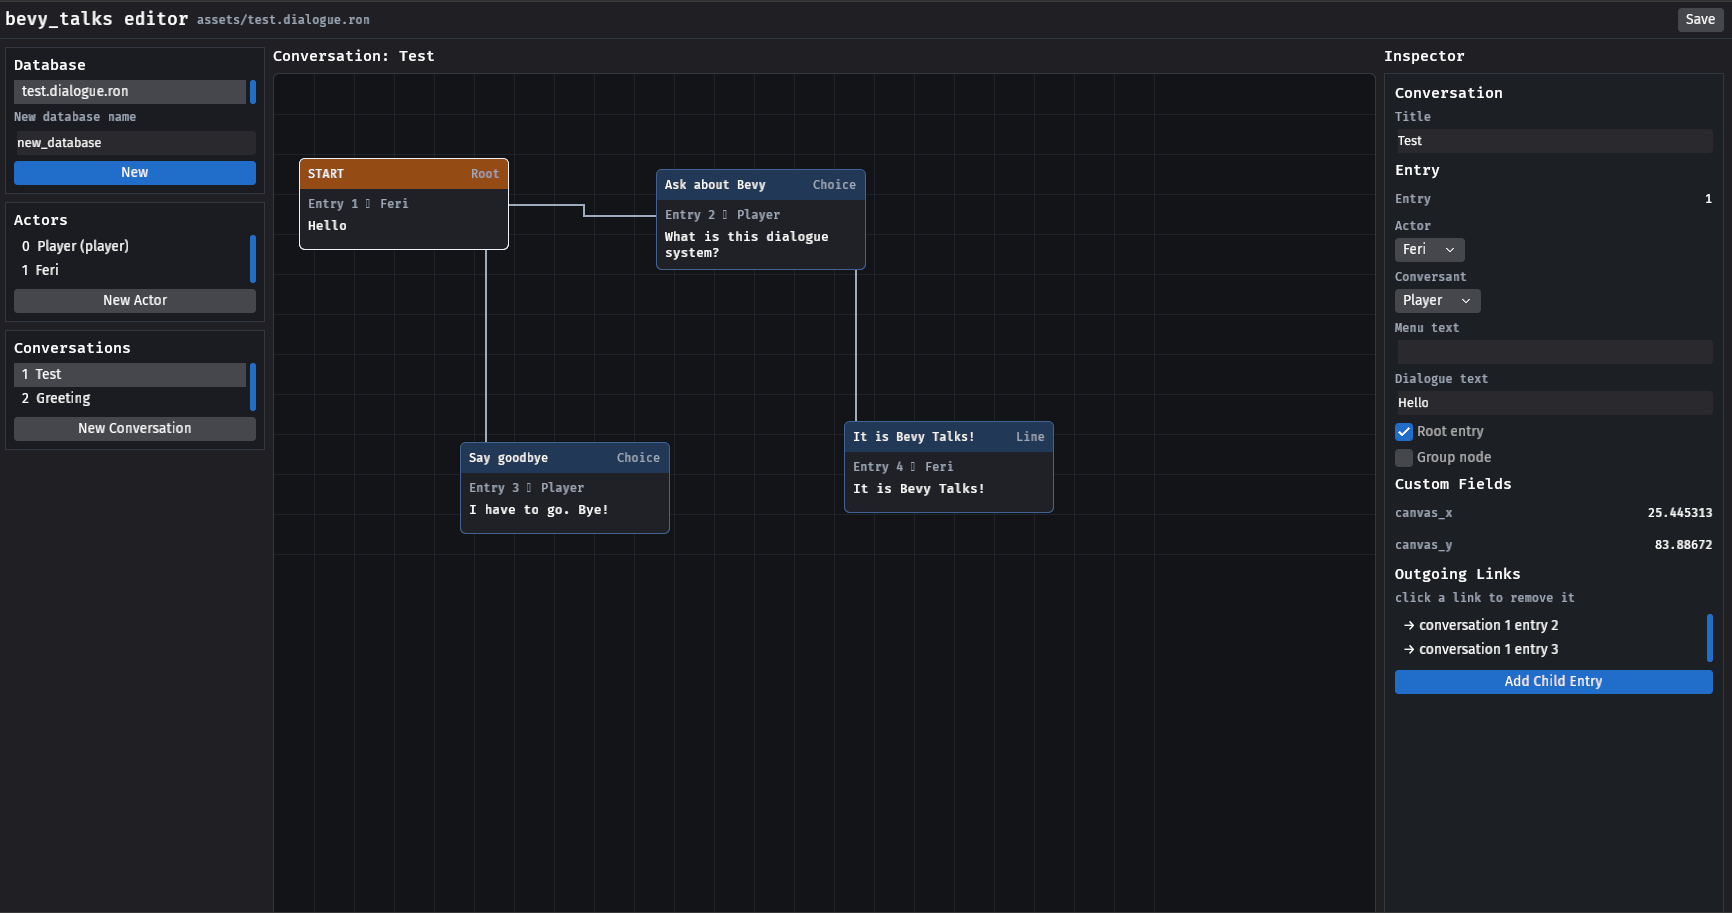Click the Entry number value 1
The image size is (1732, 913).
tap(1708, 199)
